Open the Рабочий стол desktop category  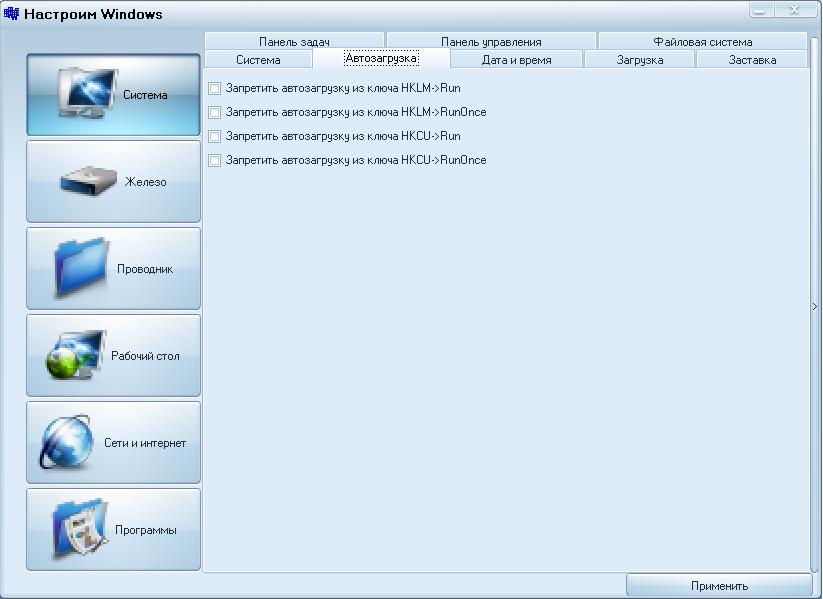[113, 356]
